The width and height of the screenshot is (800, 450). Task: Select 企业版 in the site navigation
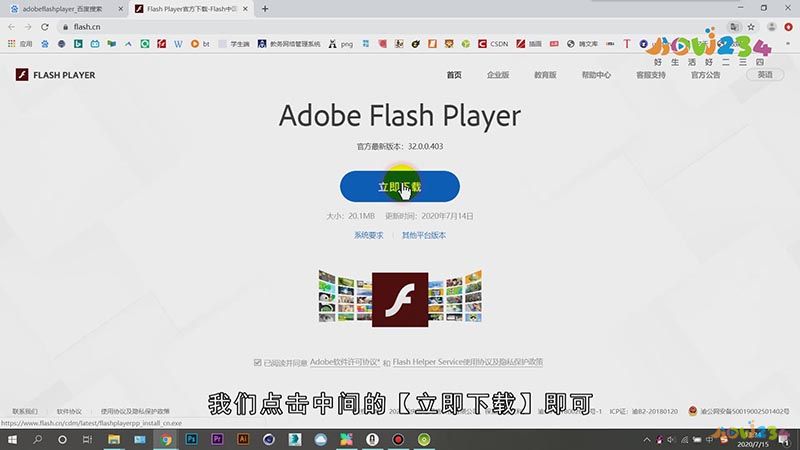(x=498, y=75)
